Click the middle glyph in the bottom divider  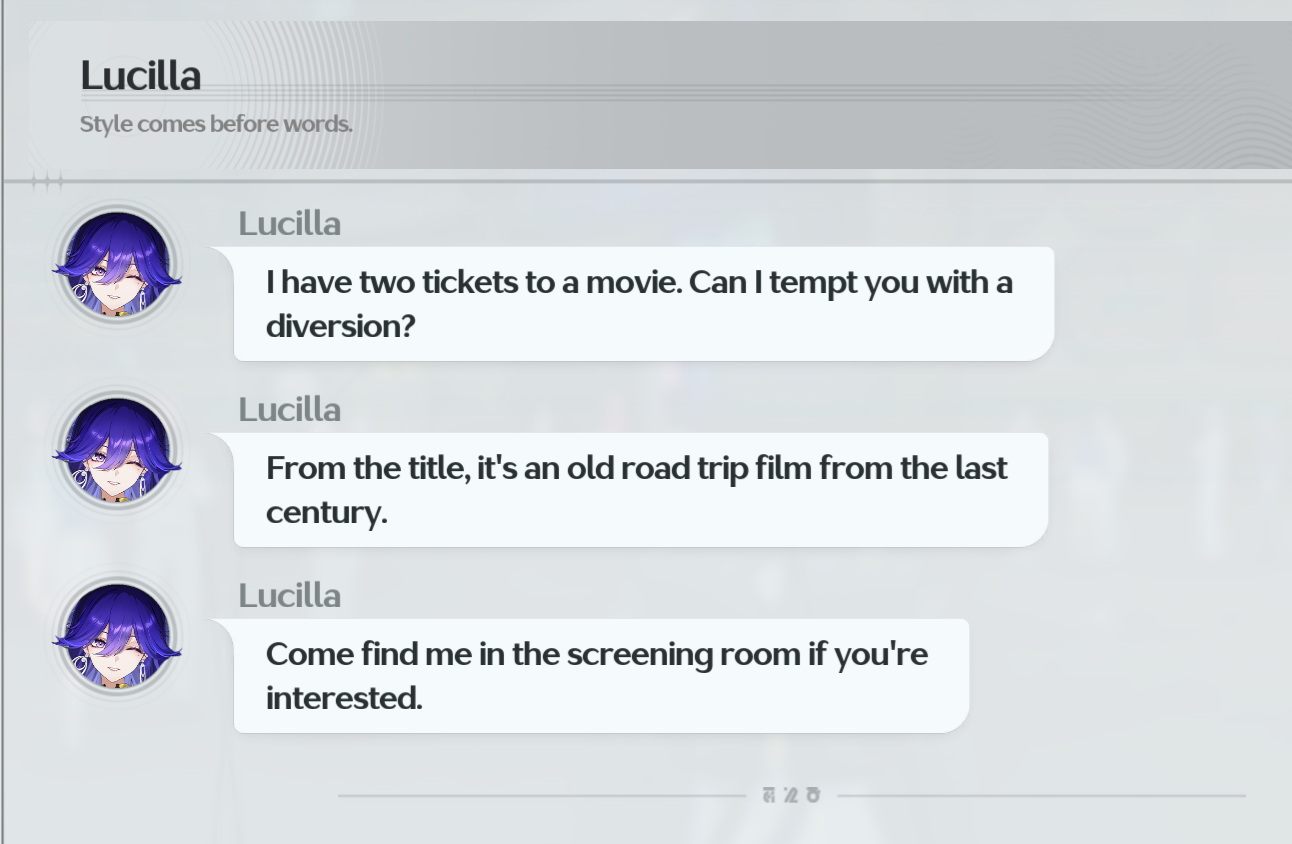click(x=790, y=796)
